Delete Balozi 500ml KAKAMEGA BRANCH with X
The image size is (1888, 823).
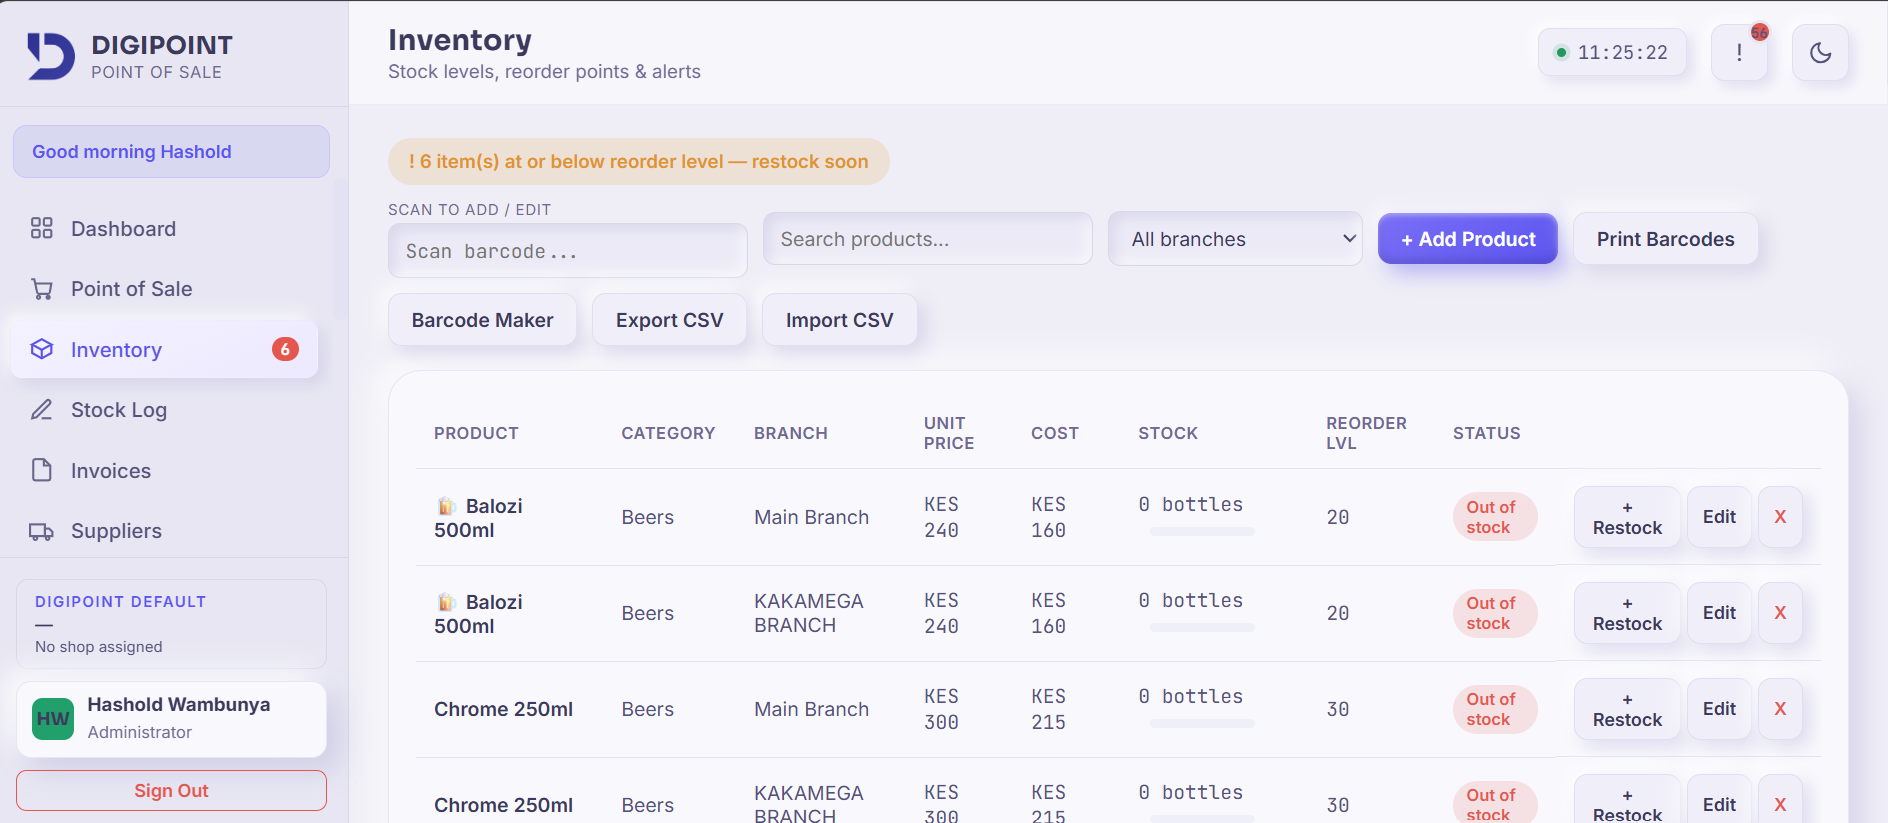pyautogui.click(x=1780, y=613)
